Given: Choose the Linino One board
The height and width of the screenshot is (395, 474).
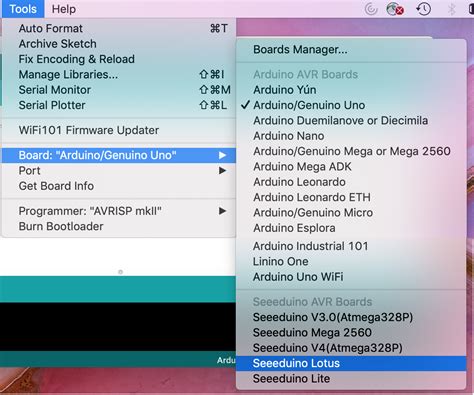Looking at the screenshot, I should [x=351, y=261].
